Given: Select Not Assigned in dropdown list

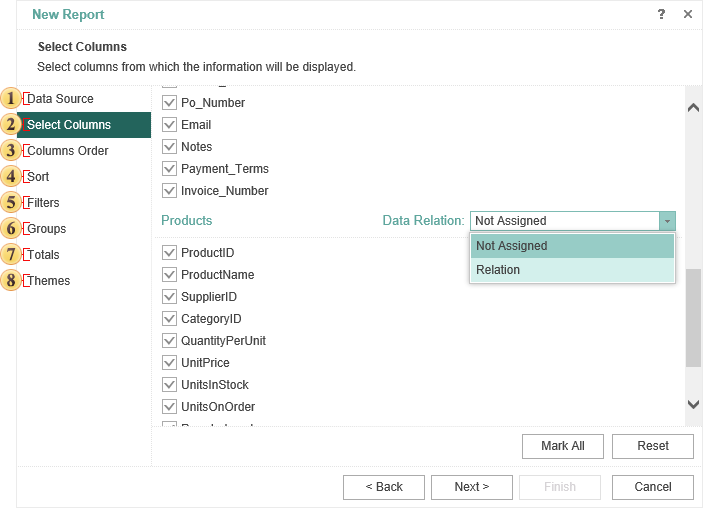Looking at the screenshot, I should [x=572, y=246].
